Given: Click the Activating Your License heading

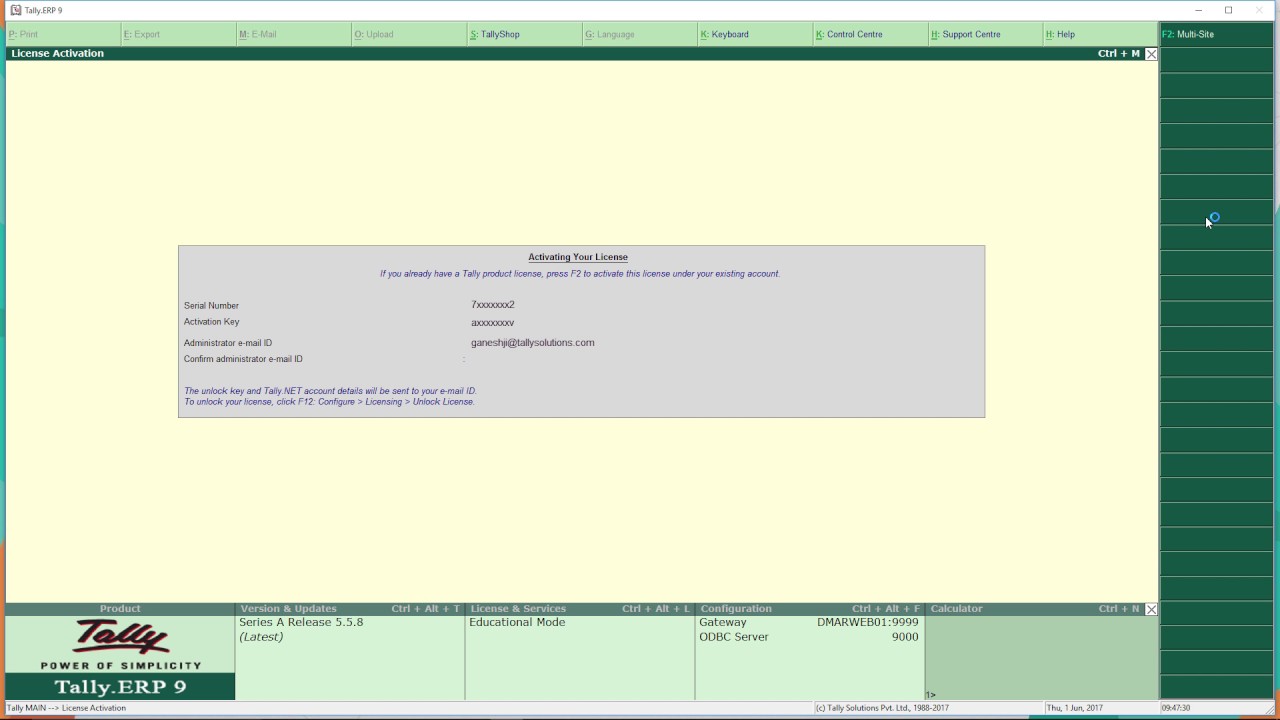Looking at the screenshot, I should [578, 257].
